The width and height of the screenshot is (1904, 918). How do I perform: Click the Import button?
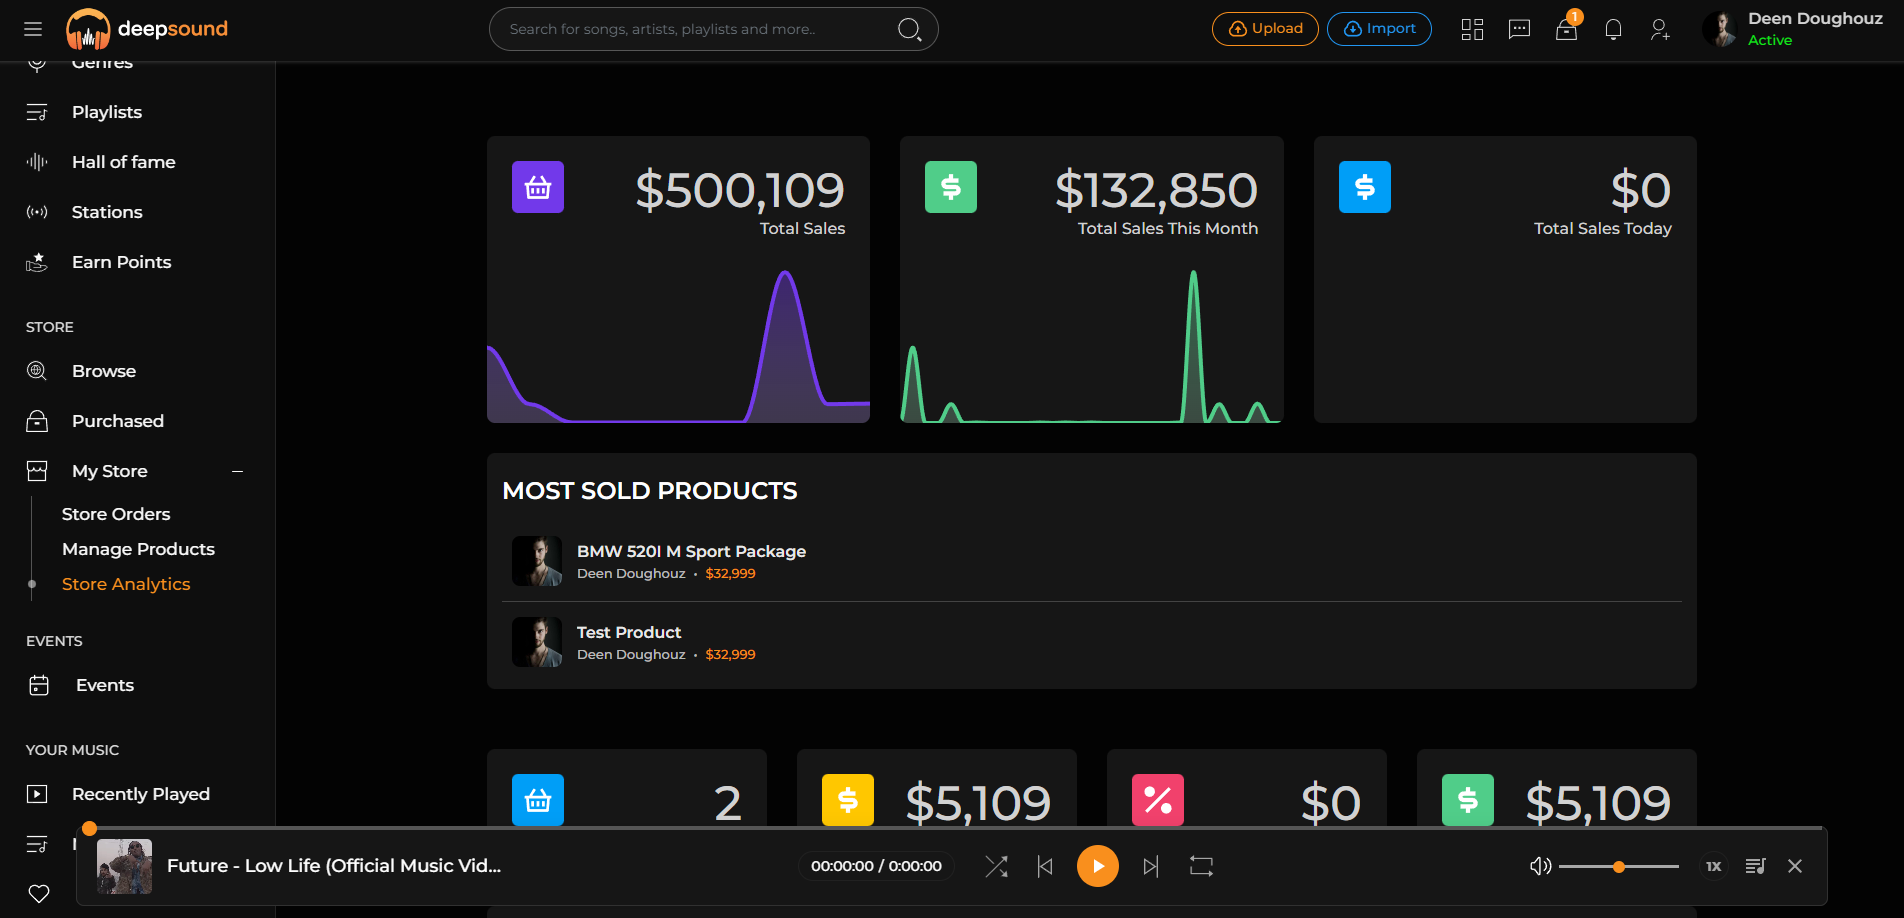1379,29
